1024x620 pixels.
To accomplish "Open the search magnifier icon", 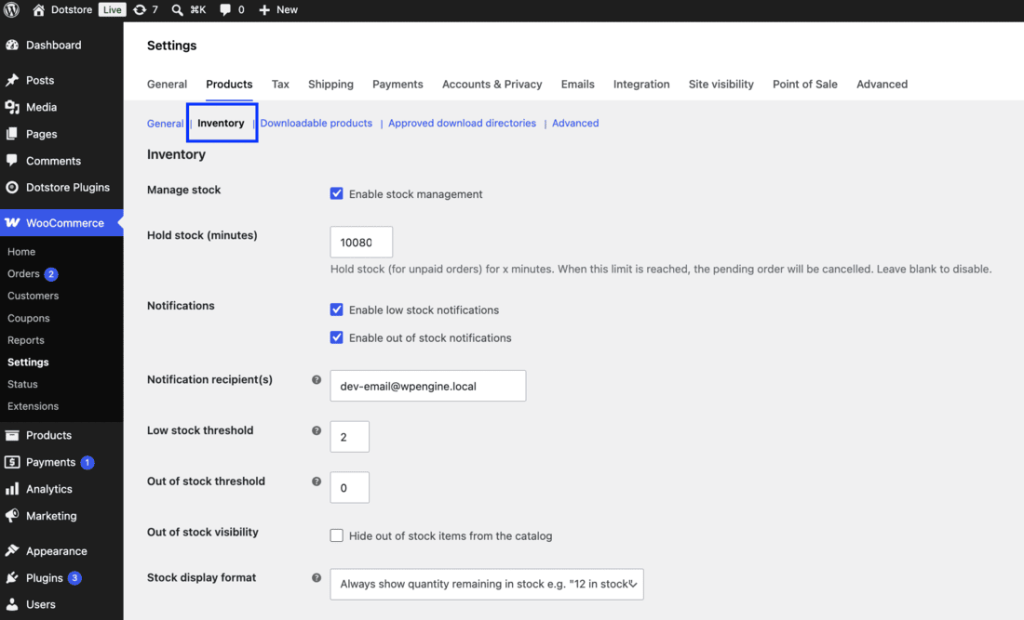I will [x=177, y=10].
